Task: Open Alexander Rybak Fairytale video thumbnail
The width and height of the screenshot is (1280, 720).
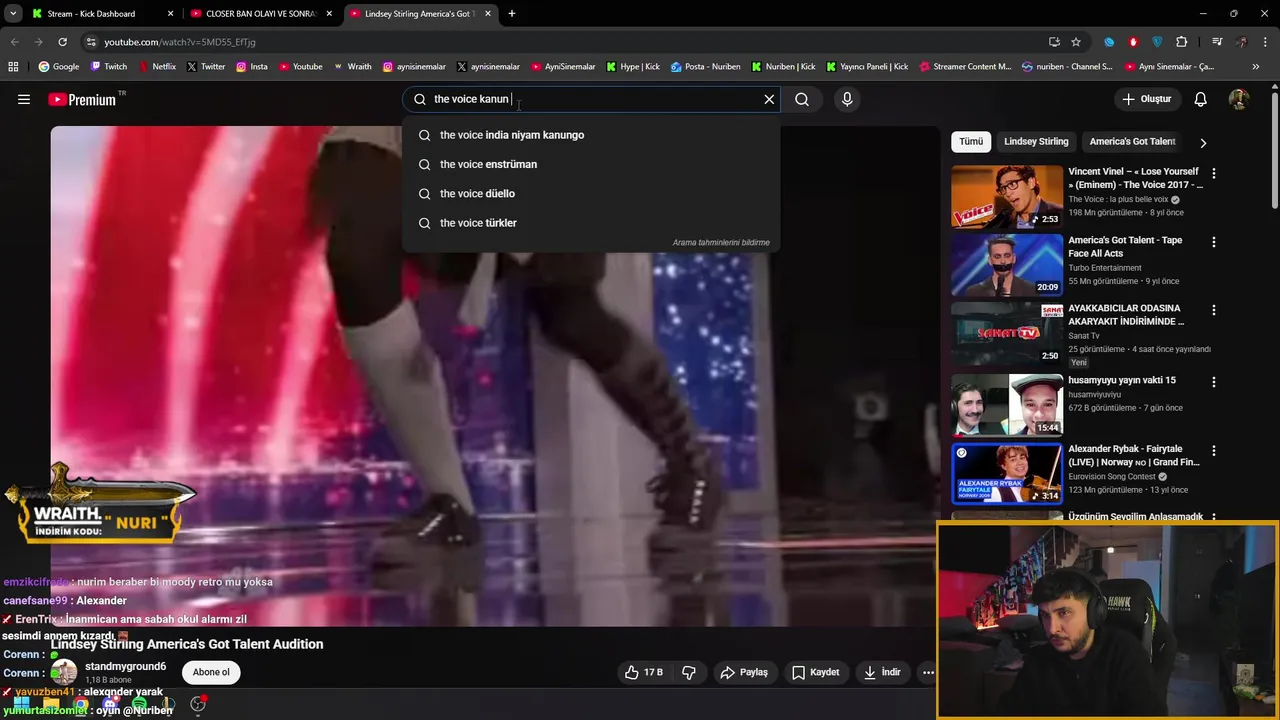Action: click(x=1007, y=473)
